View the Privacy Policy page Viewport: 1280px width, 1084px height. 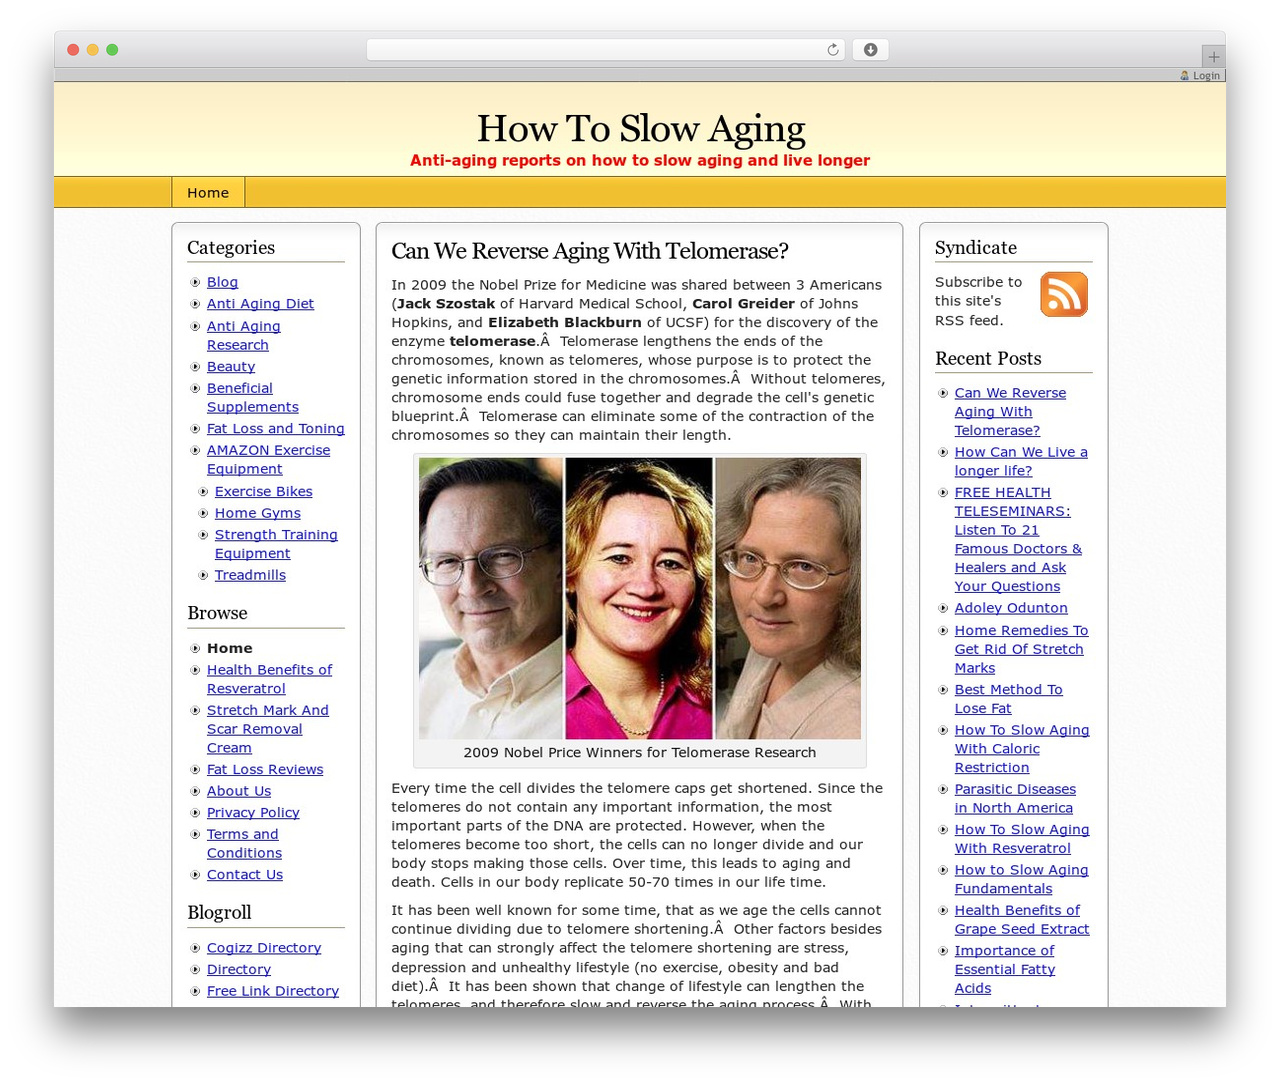[253, 813]
